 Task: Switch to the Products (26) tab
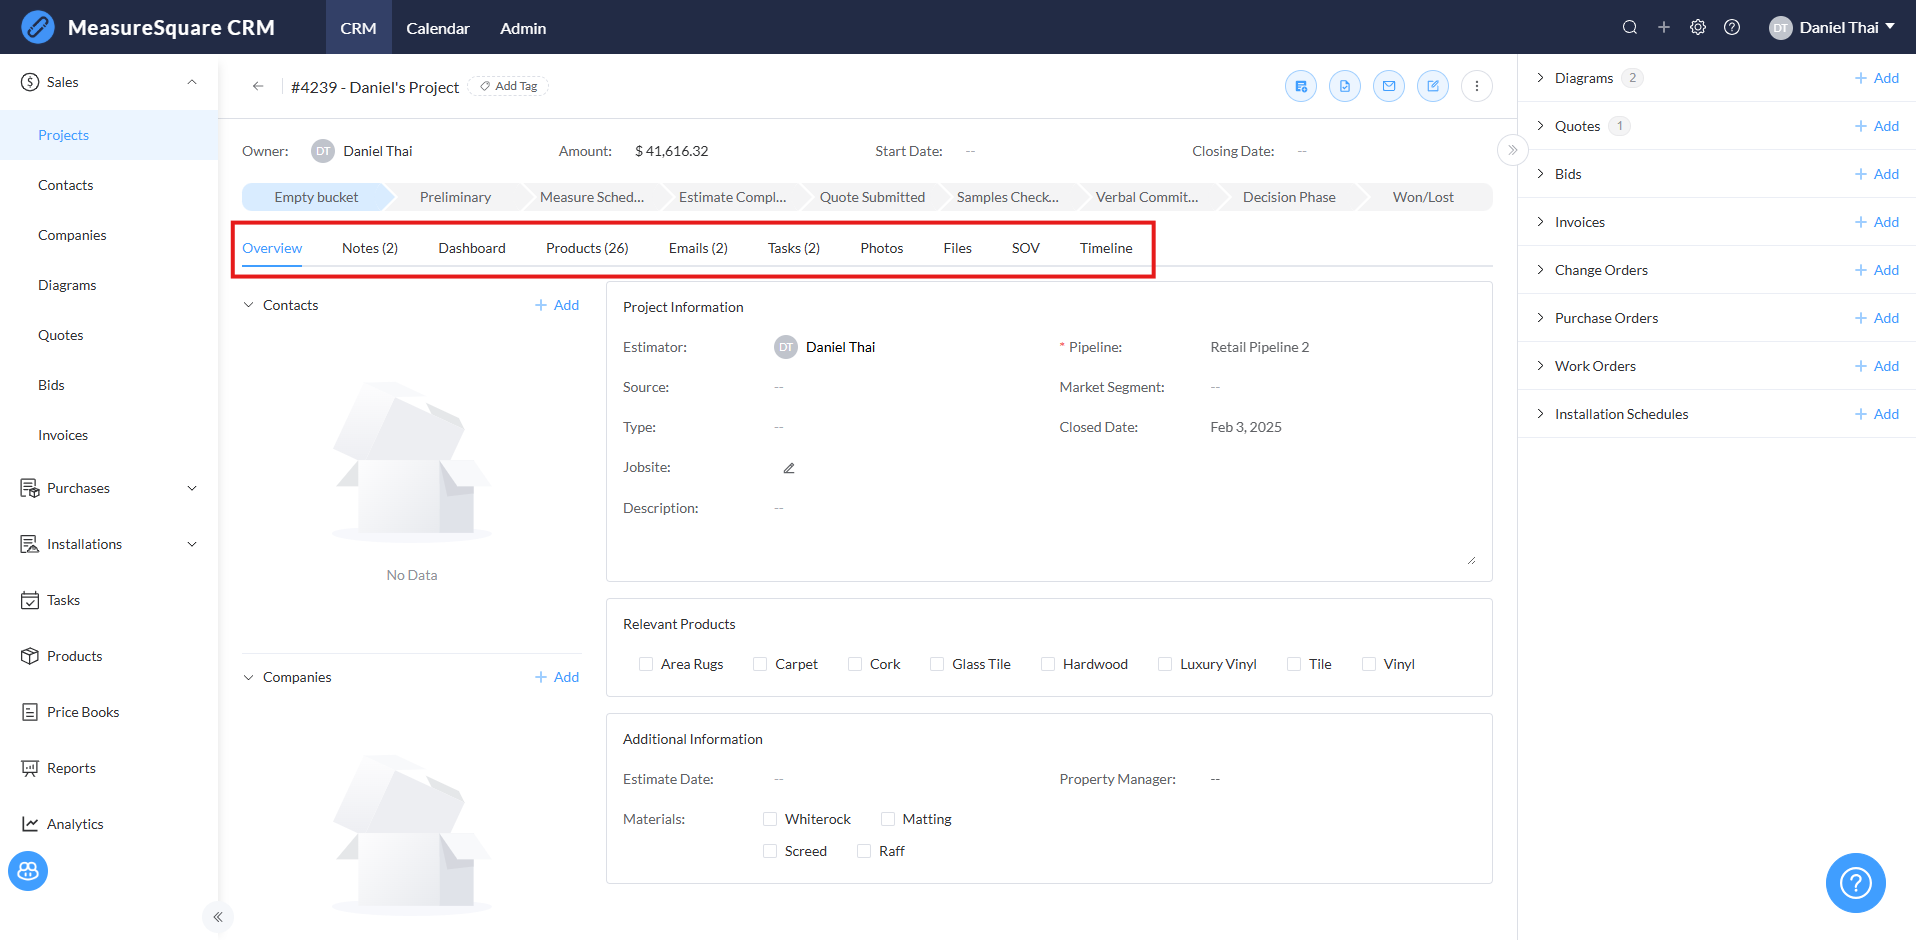click(587, 248)
